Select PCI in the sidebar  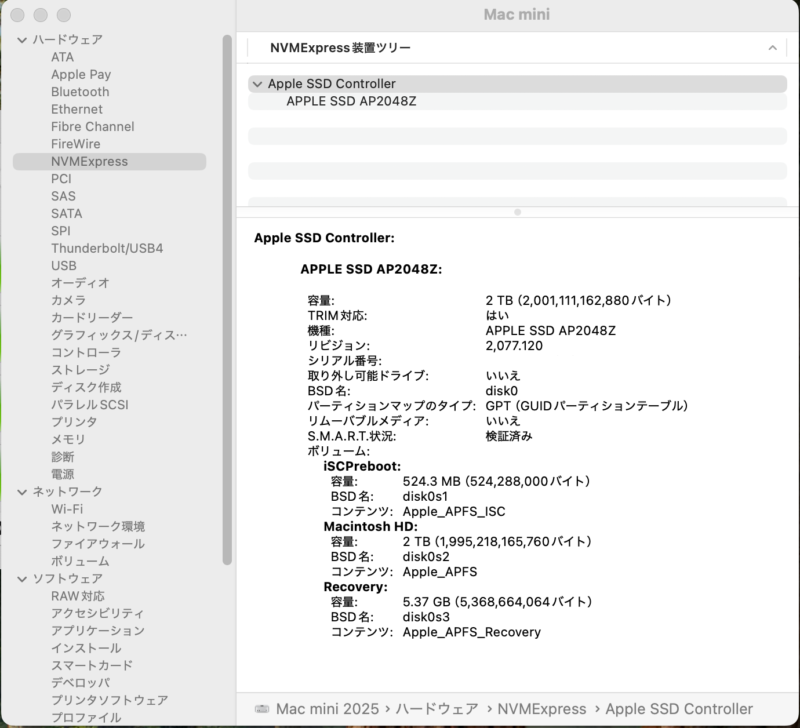[61, 179]
